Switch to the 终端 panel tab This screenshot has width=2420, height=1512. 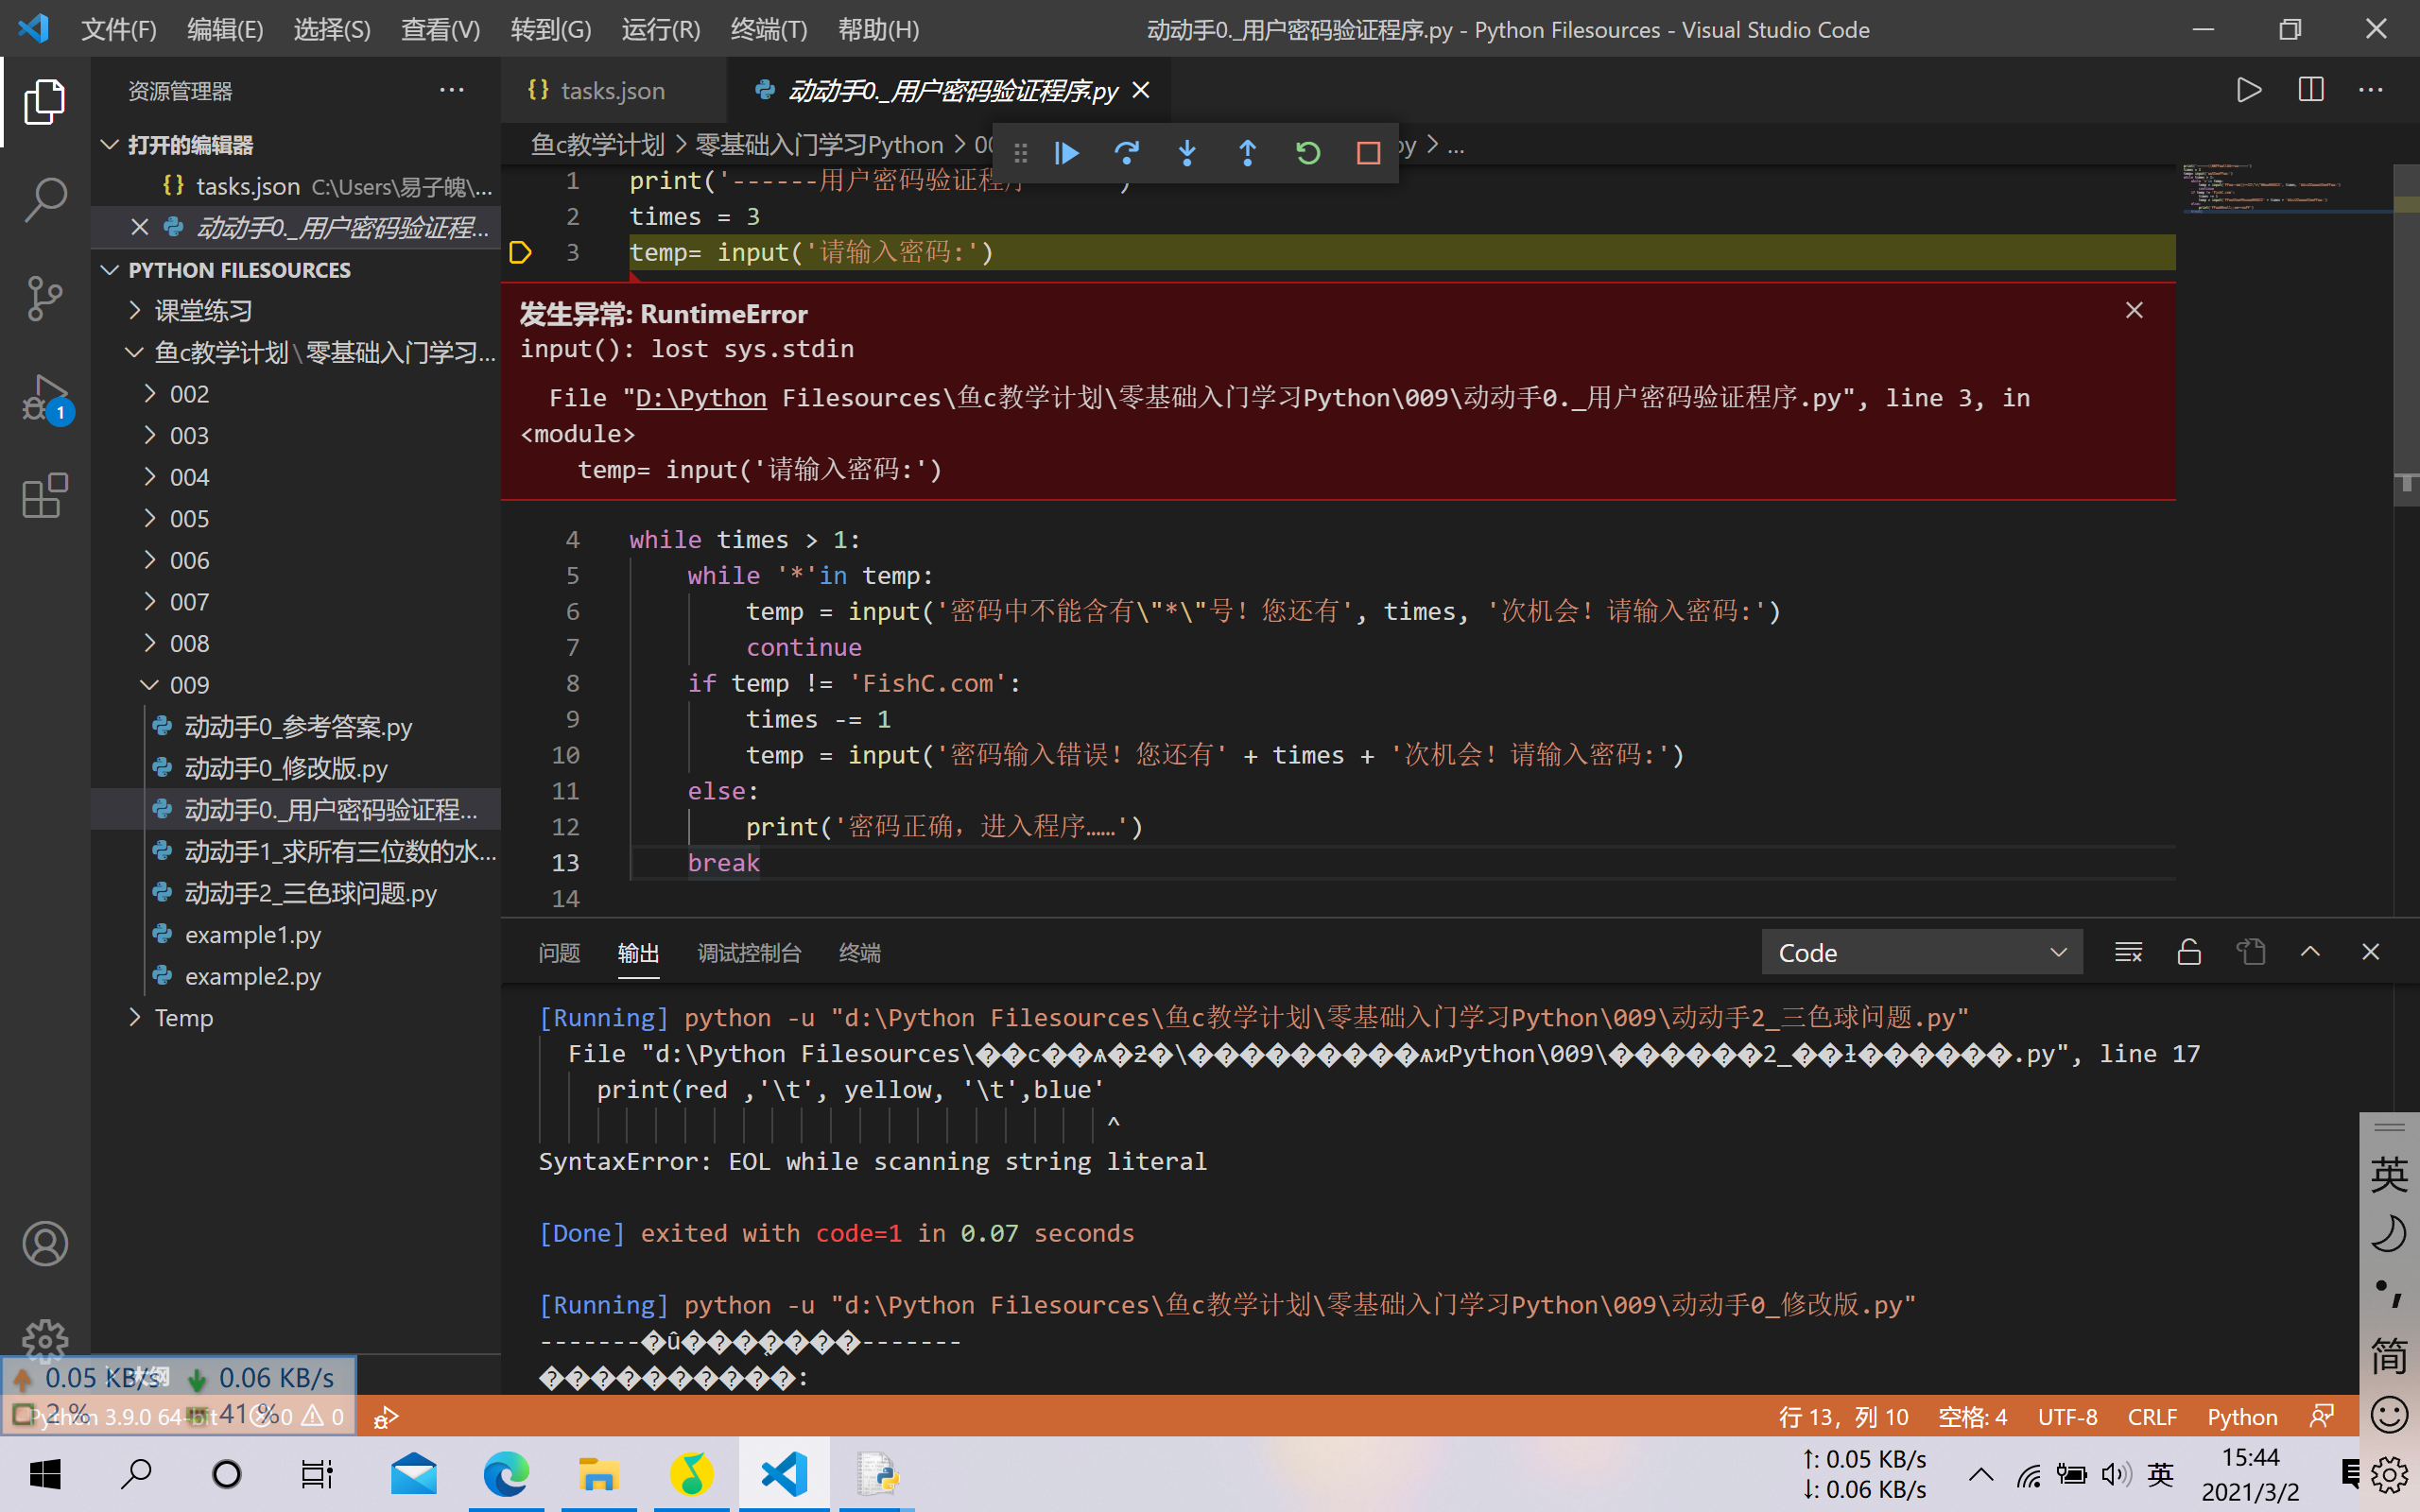[860, 953]
